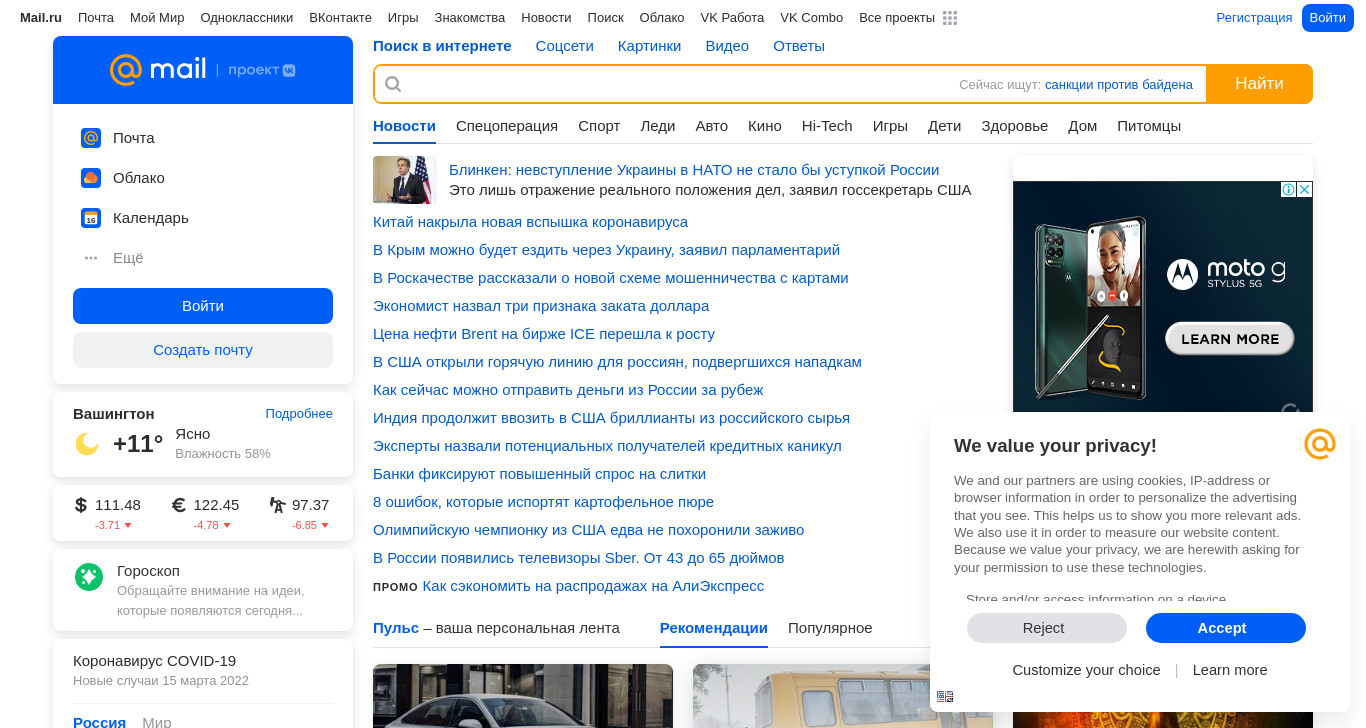
Task: Switch coronavirus stats to Мир tab
Action: coord(157,722)
